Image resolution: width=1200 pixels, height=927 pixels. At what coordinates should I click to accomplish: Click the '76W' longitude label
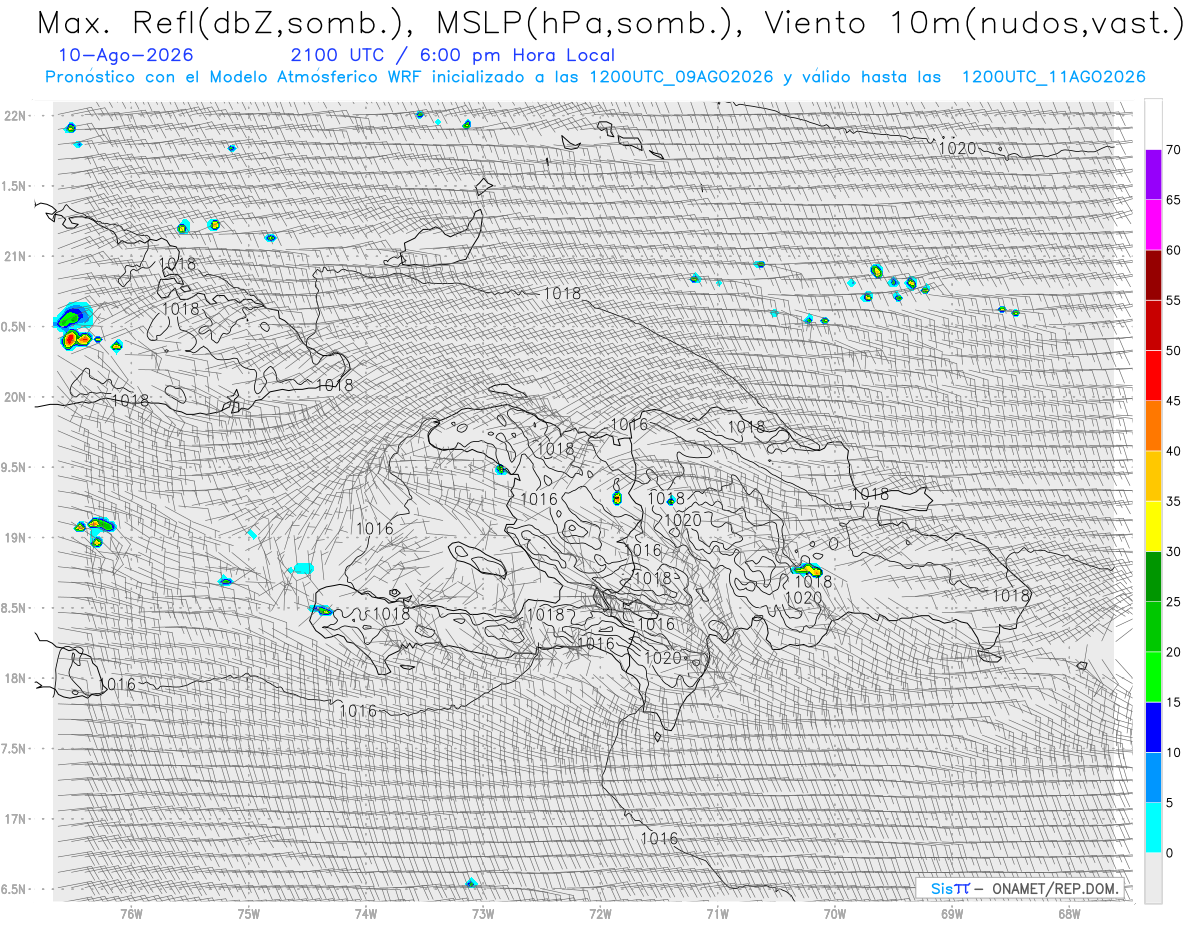(x=131, y=913)
